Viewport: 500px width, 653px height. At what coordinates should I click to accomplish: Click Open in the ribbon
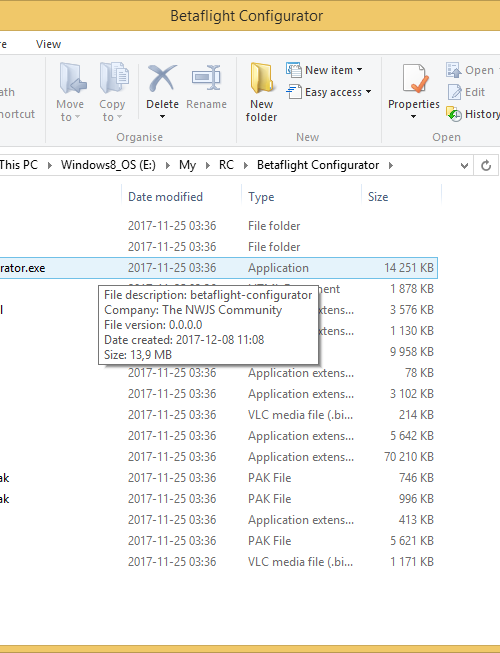[471, 70]
